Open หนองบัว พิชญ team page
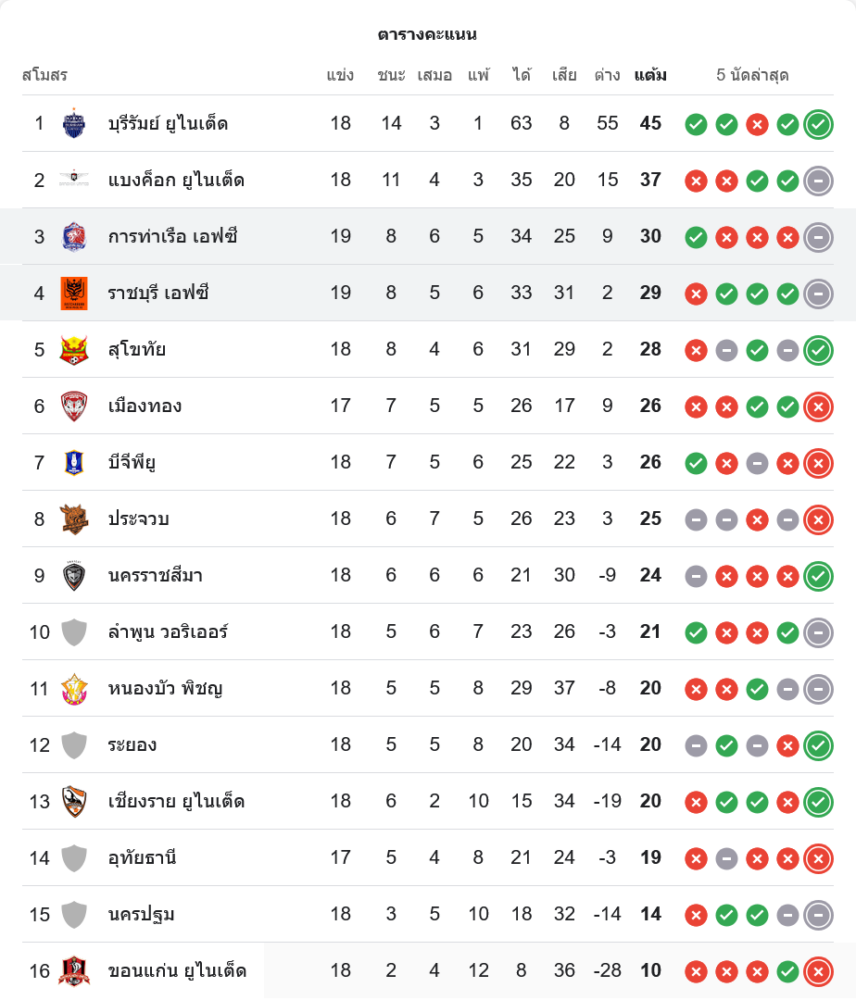856x1000 pixels. pos(165,688)
